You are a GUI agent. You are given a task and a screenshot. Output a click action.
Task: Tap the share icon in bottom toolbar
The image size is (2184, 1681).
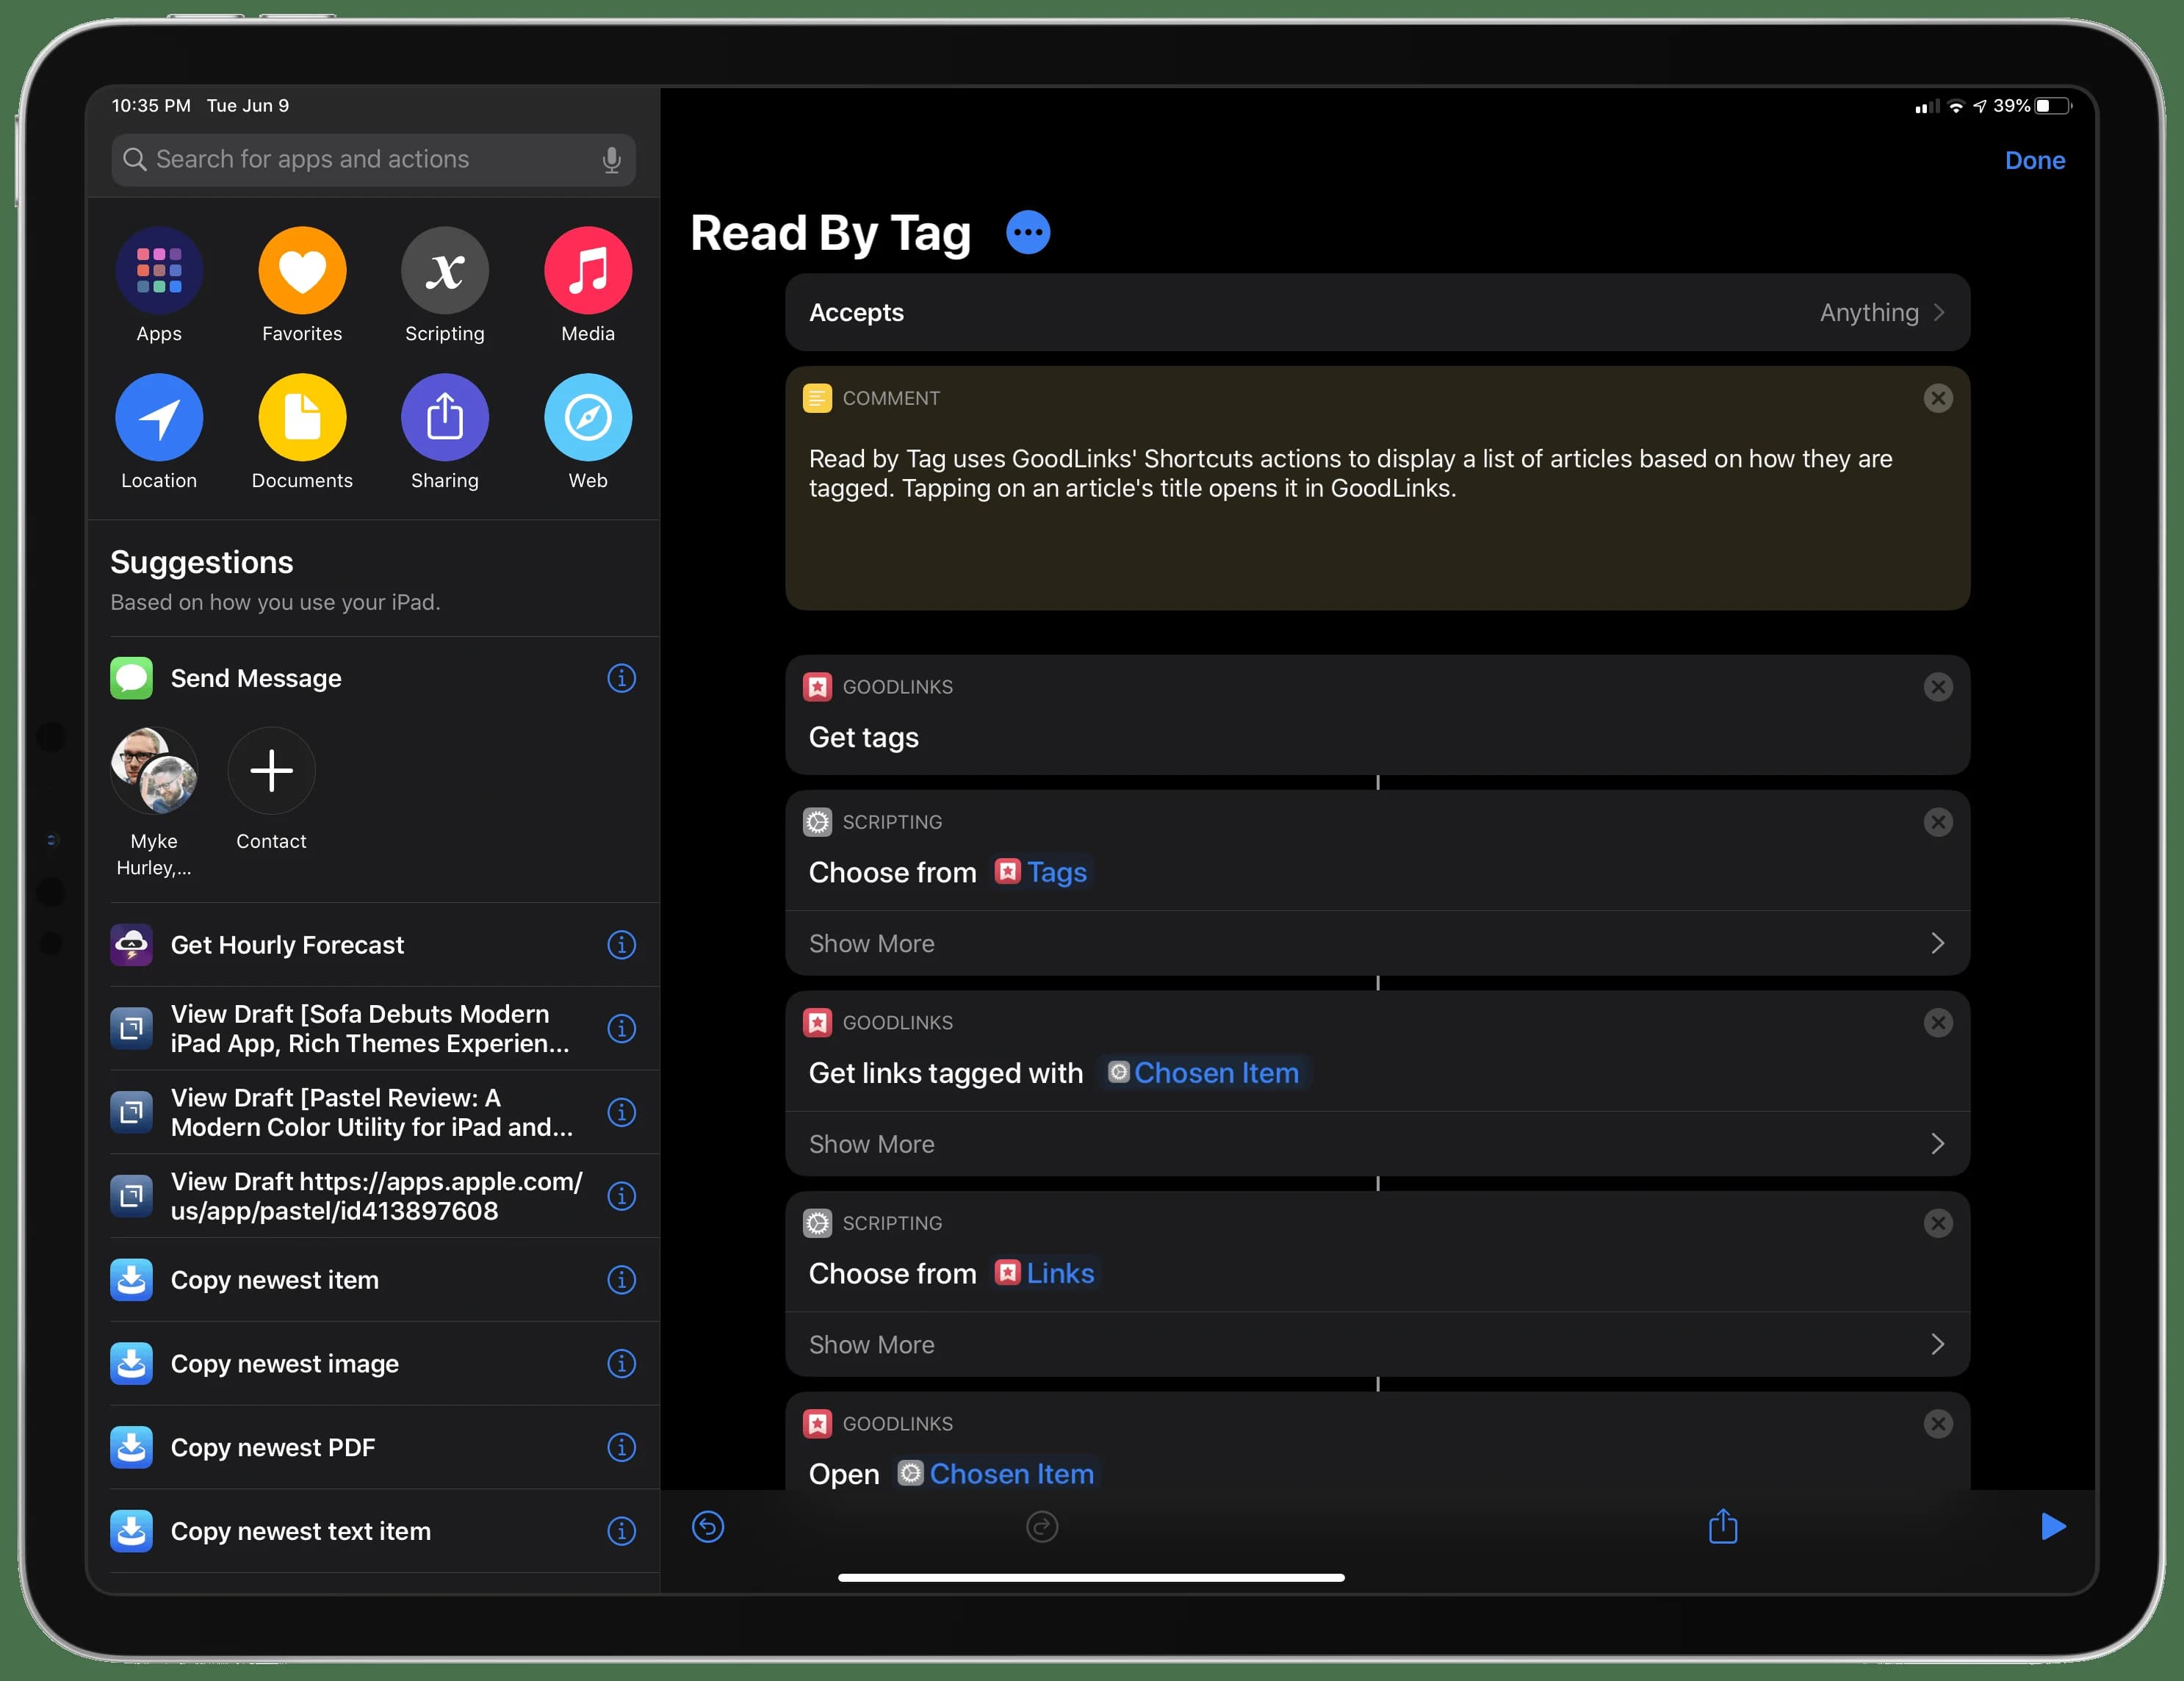(x=1723, y=1526)
